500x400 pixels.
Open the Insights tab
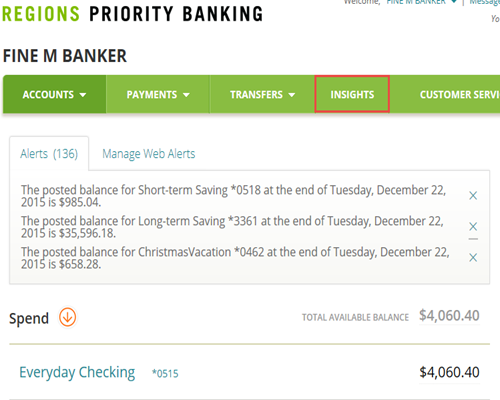point(352,95)
